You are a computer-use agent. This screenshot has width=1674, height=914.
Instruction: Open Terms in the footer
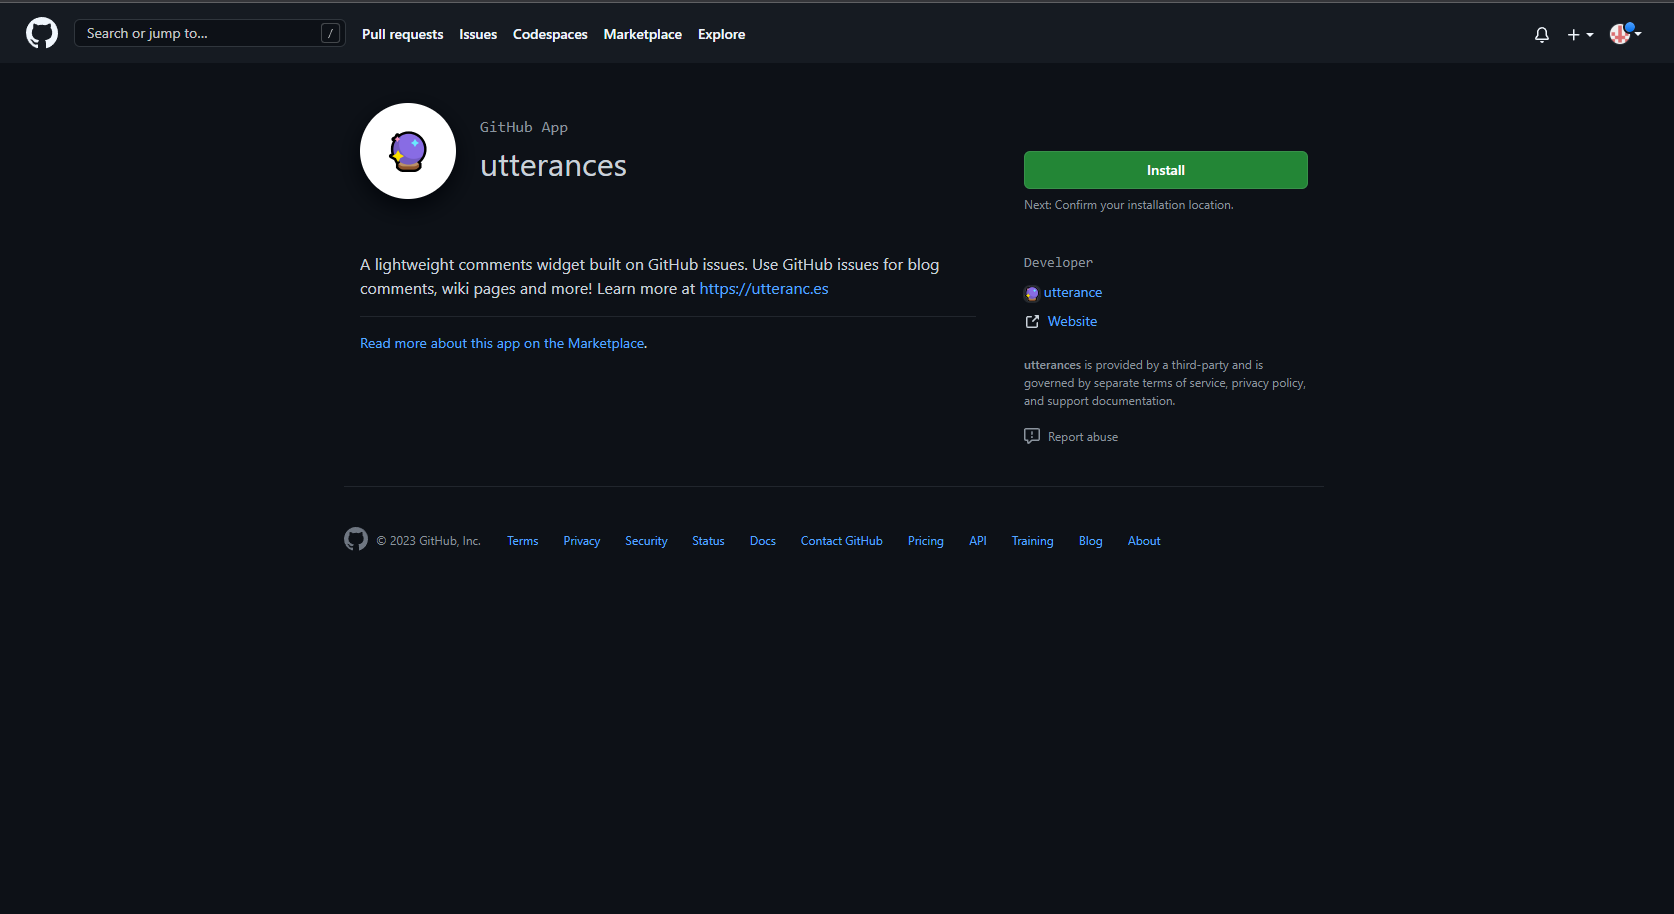point(523,541)
